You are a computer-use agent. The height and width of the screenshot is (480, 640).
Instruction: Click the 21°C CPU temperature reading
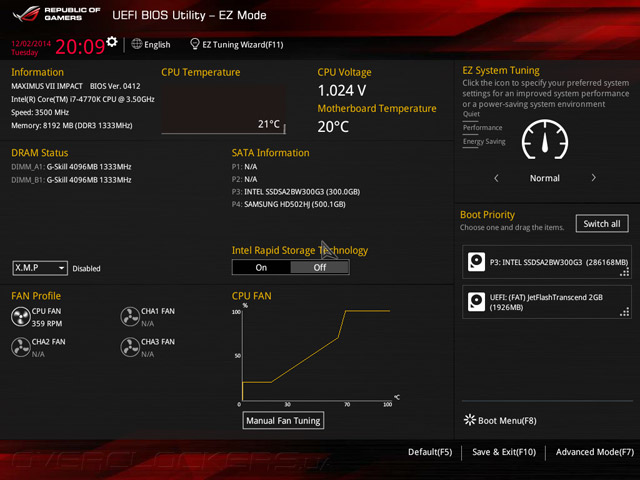coord(269,124)
